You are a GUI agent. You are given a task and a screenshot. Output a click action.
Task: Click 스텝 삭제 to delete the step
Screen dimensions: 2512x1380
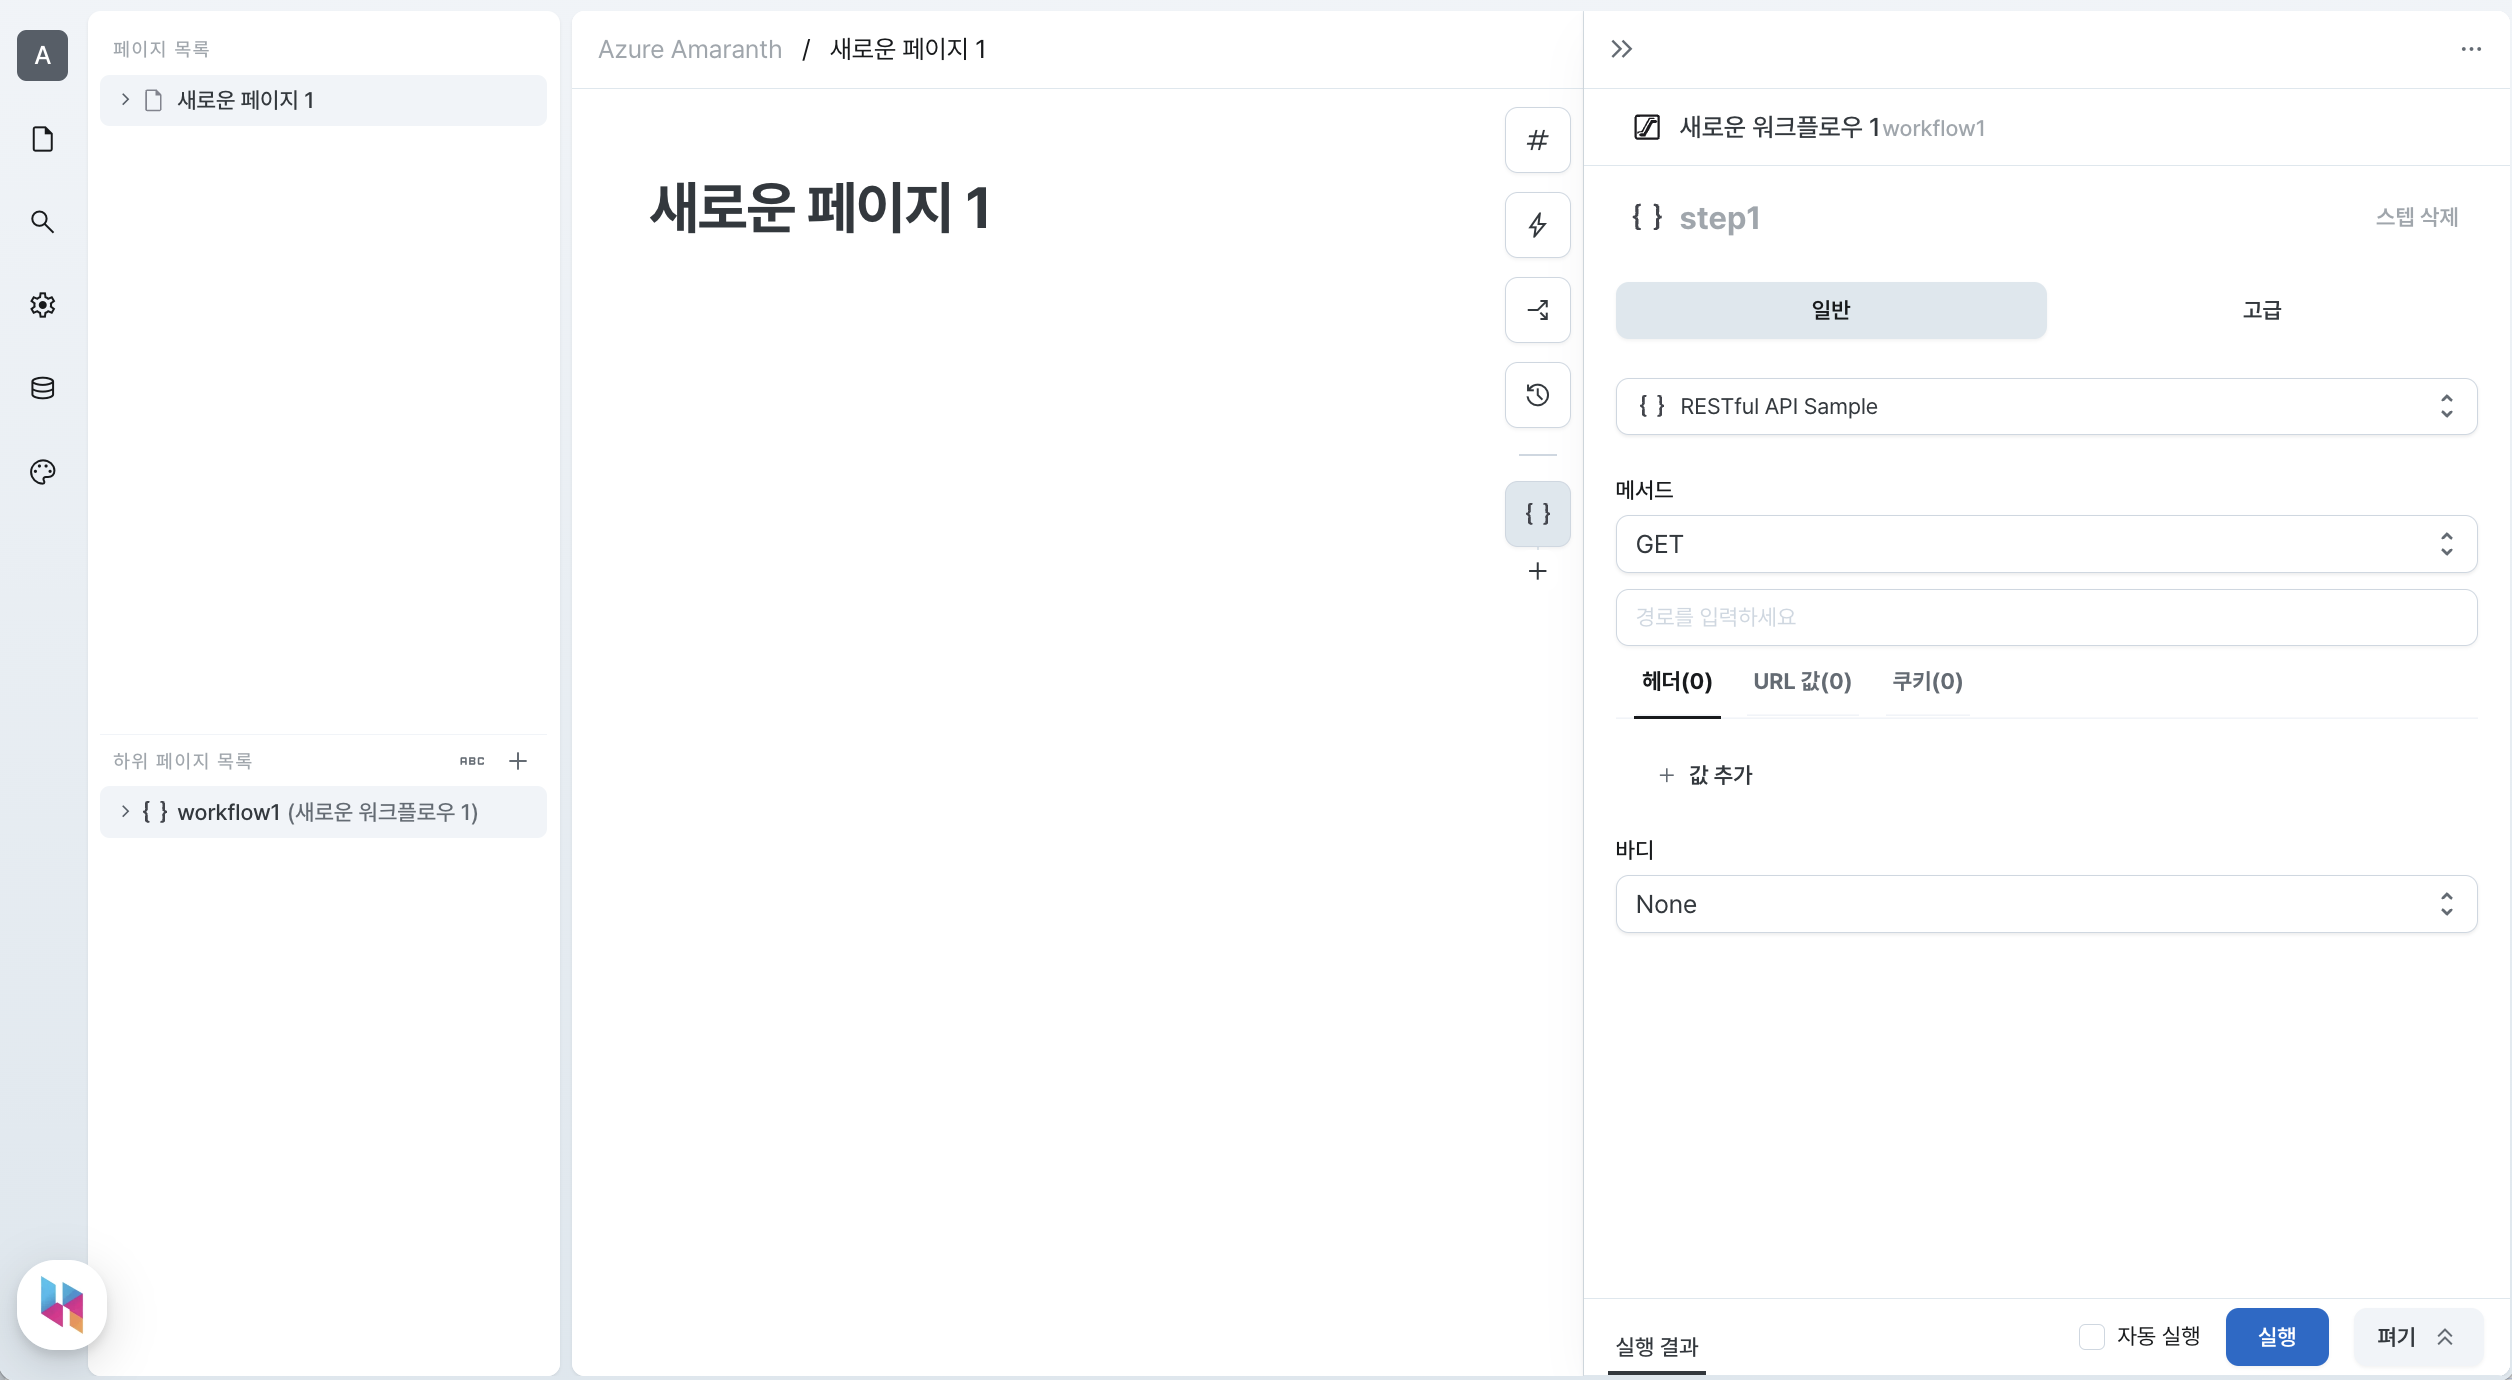click(2417, 217)
